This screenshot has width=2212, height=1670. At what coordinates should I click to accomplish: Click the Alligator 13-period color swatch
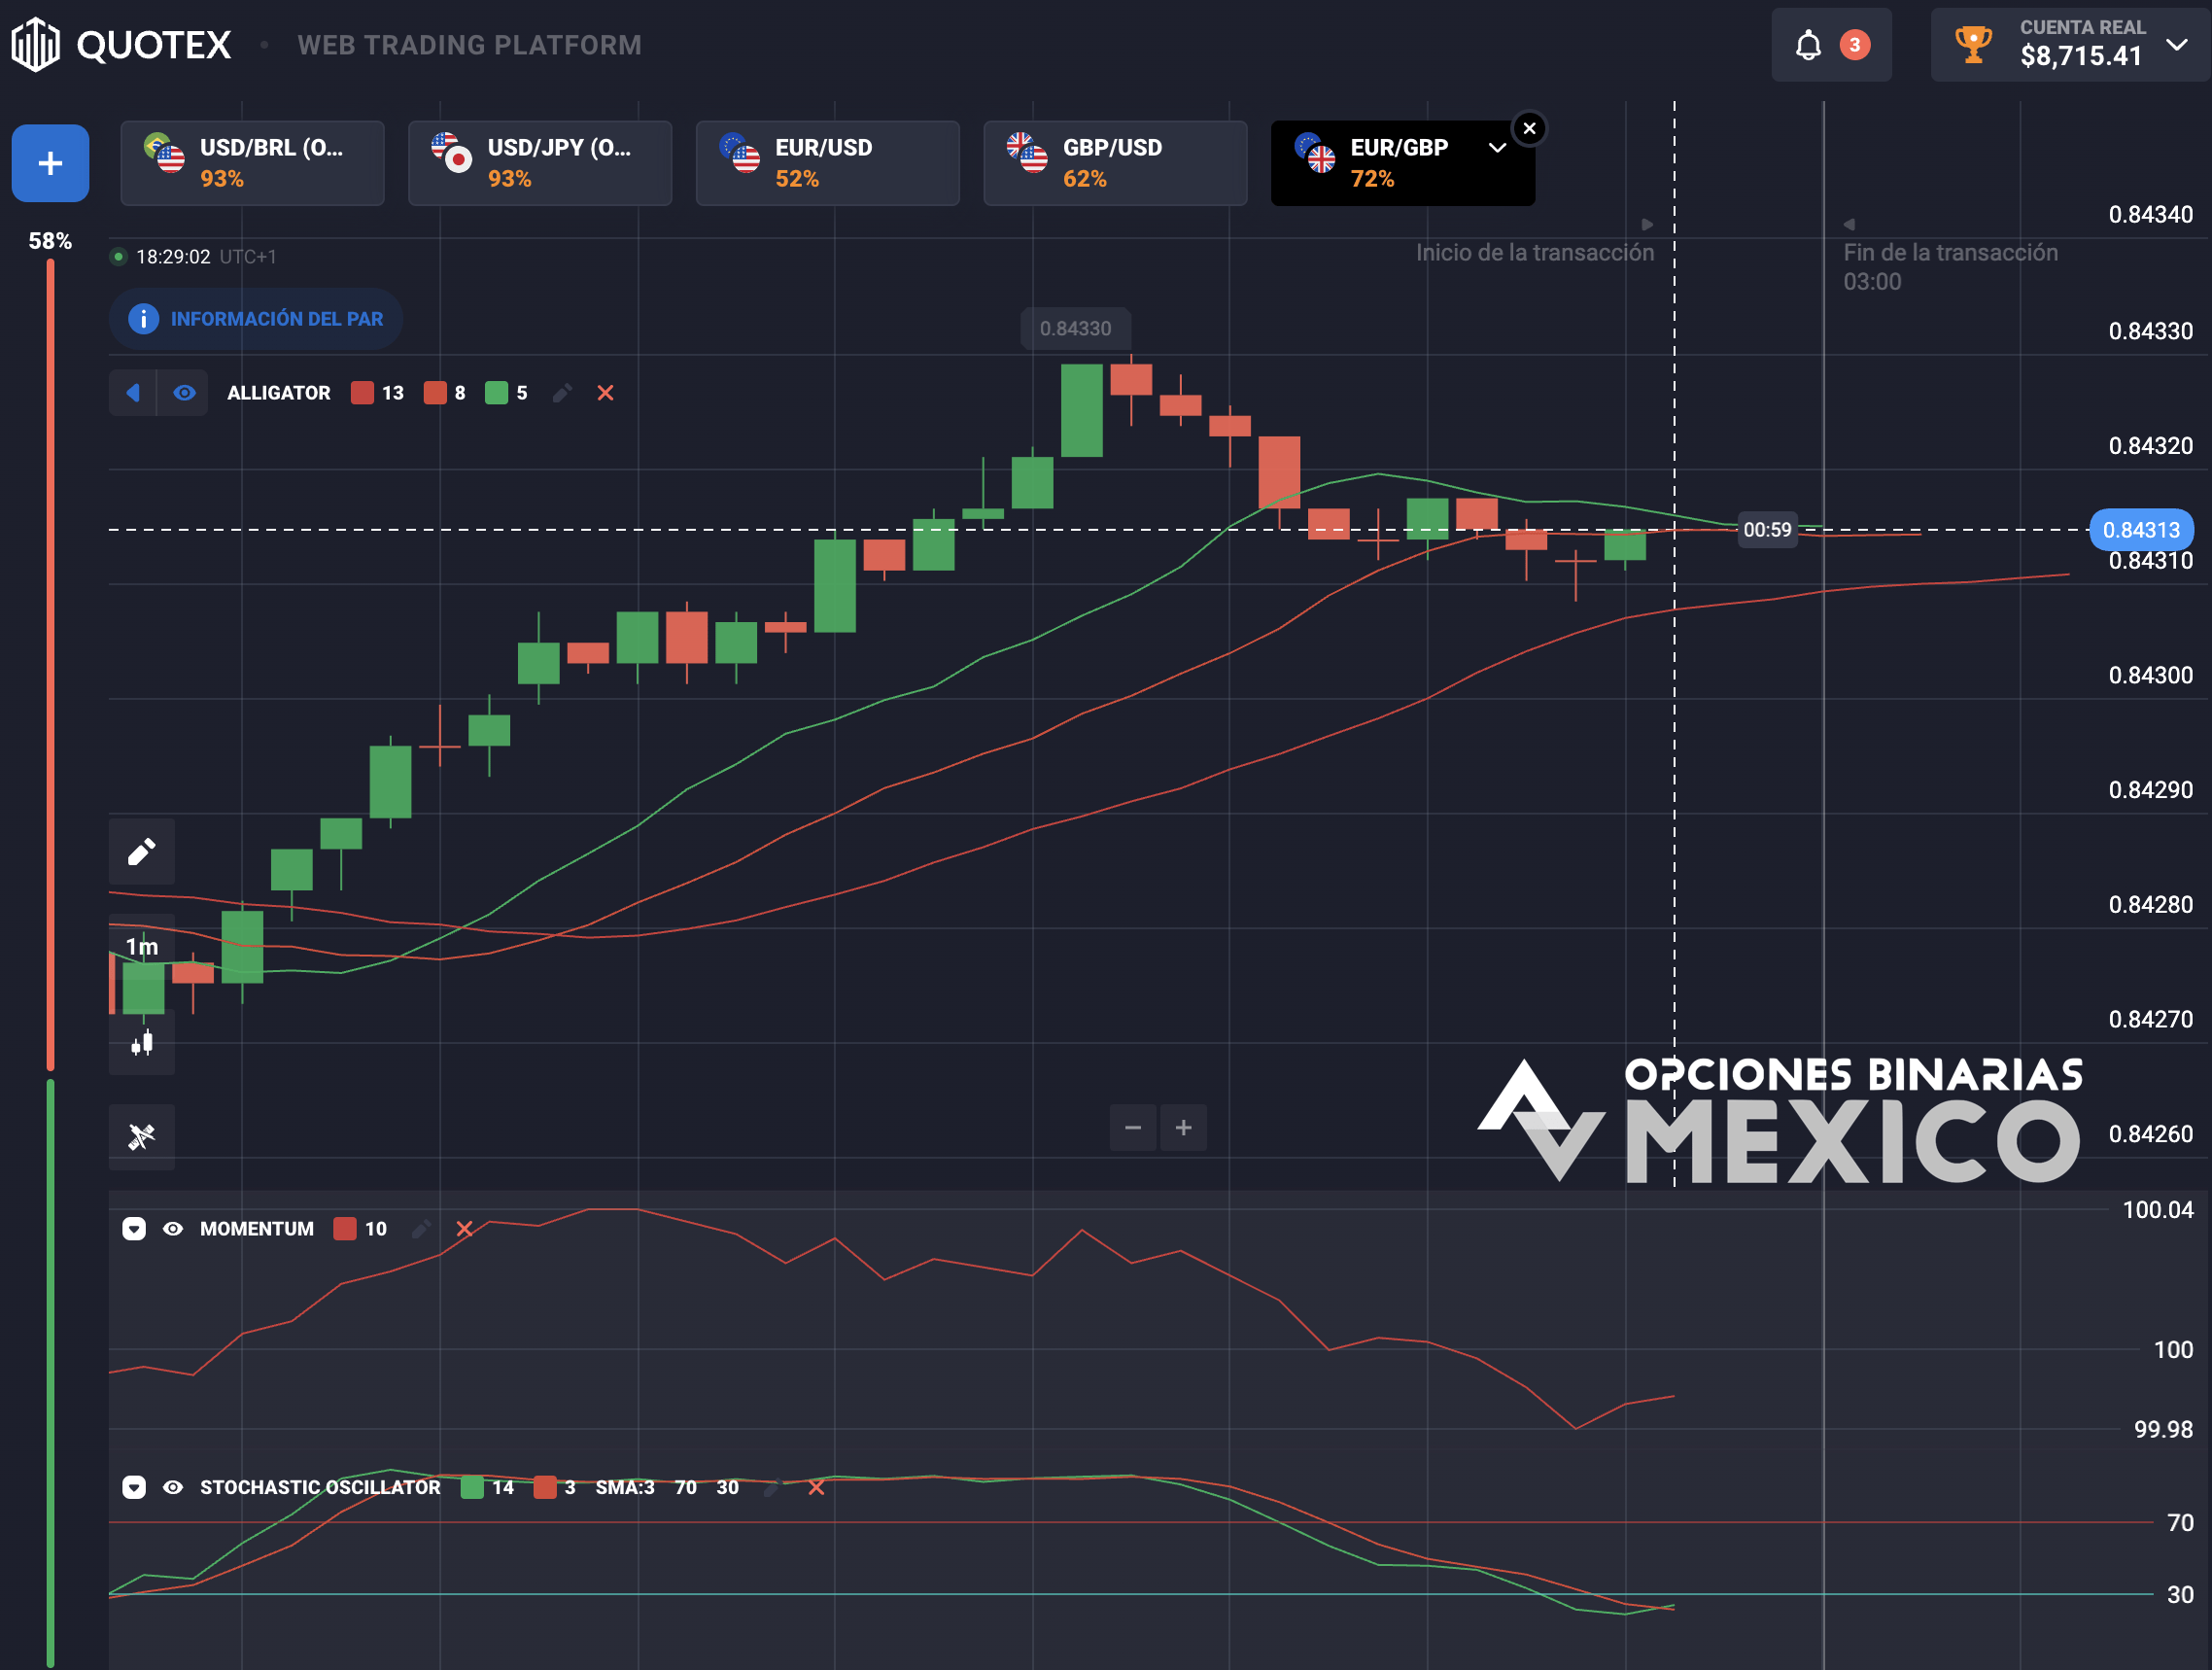click(362, 393)
